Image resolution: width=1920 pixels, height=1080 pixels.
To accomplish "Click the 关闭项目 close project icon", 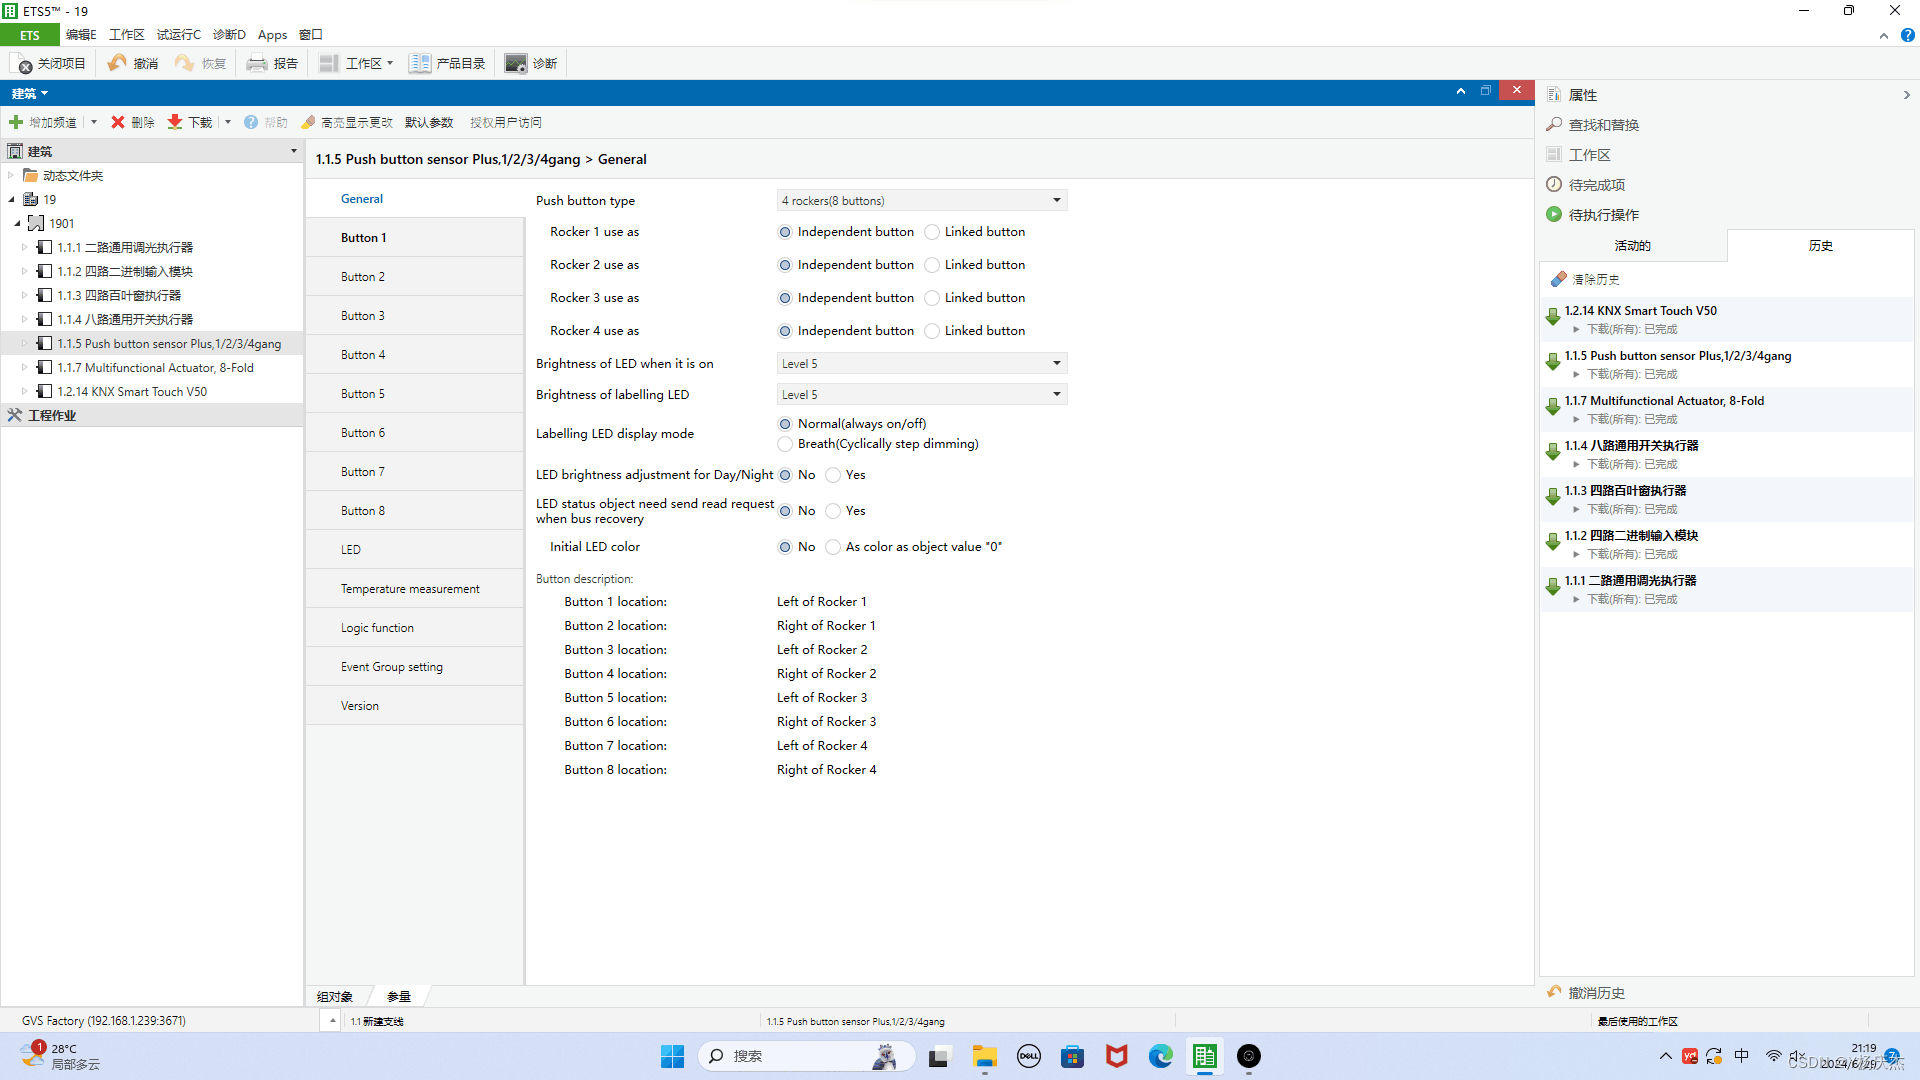I will click(x=23, y=64).
